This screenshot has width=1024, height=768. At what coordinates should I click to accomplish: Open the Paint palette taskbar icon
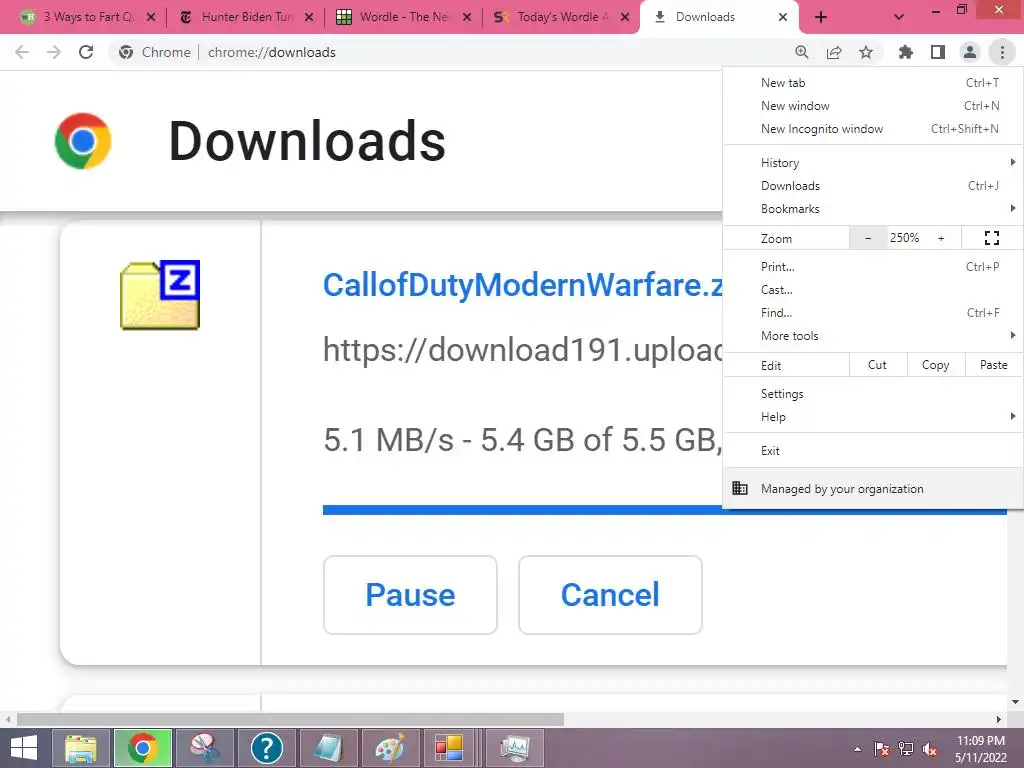click(391, 748)
